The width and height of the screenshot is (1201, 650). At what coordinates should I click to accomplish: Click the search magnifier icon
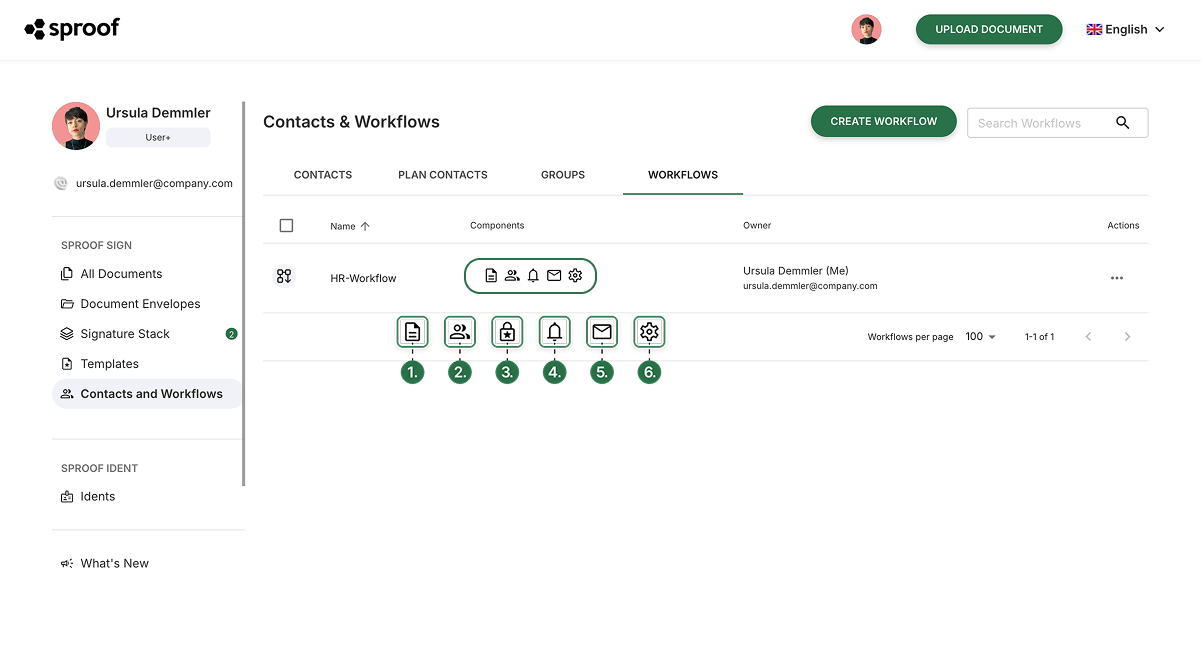tap(1123, 123)
